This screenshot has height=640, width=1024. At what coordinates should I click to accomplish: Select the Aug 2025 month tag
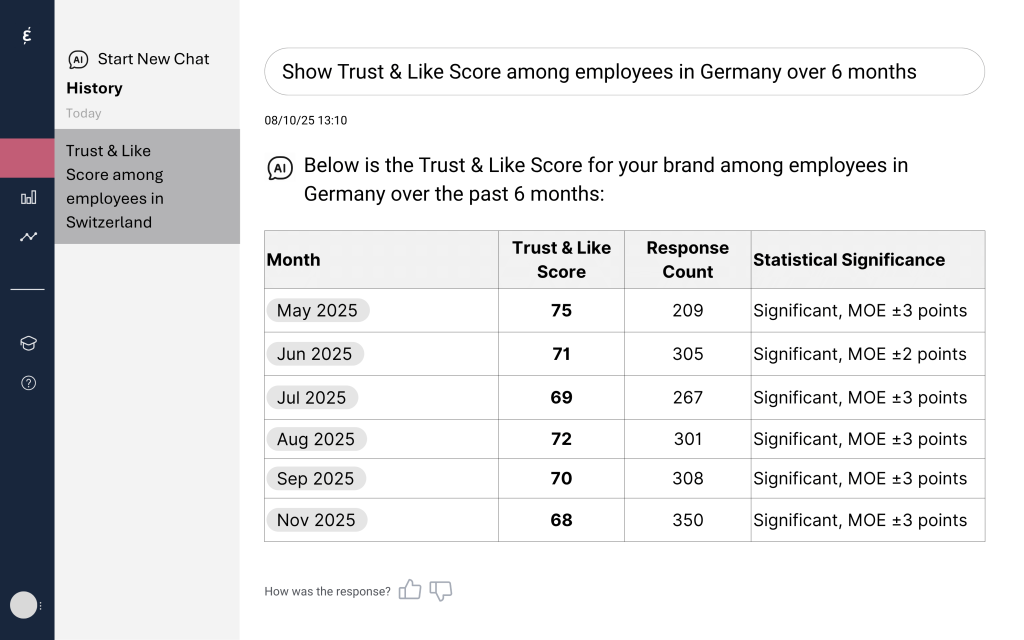316,439
